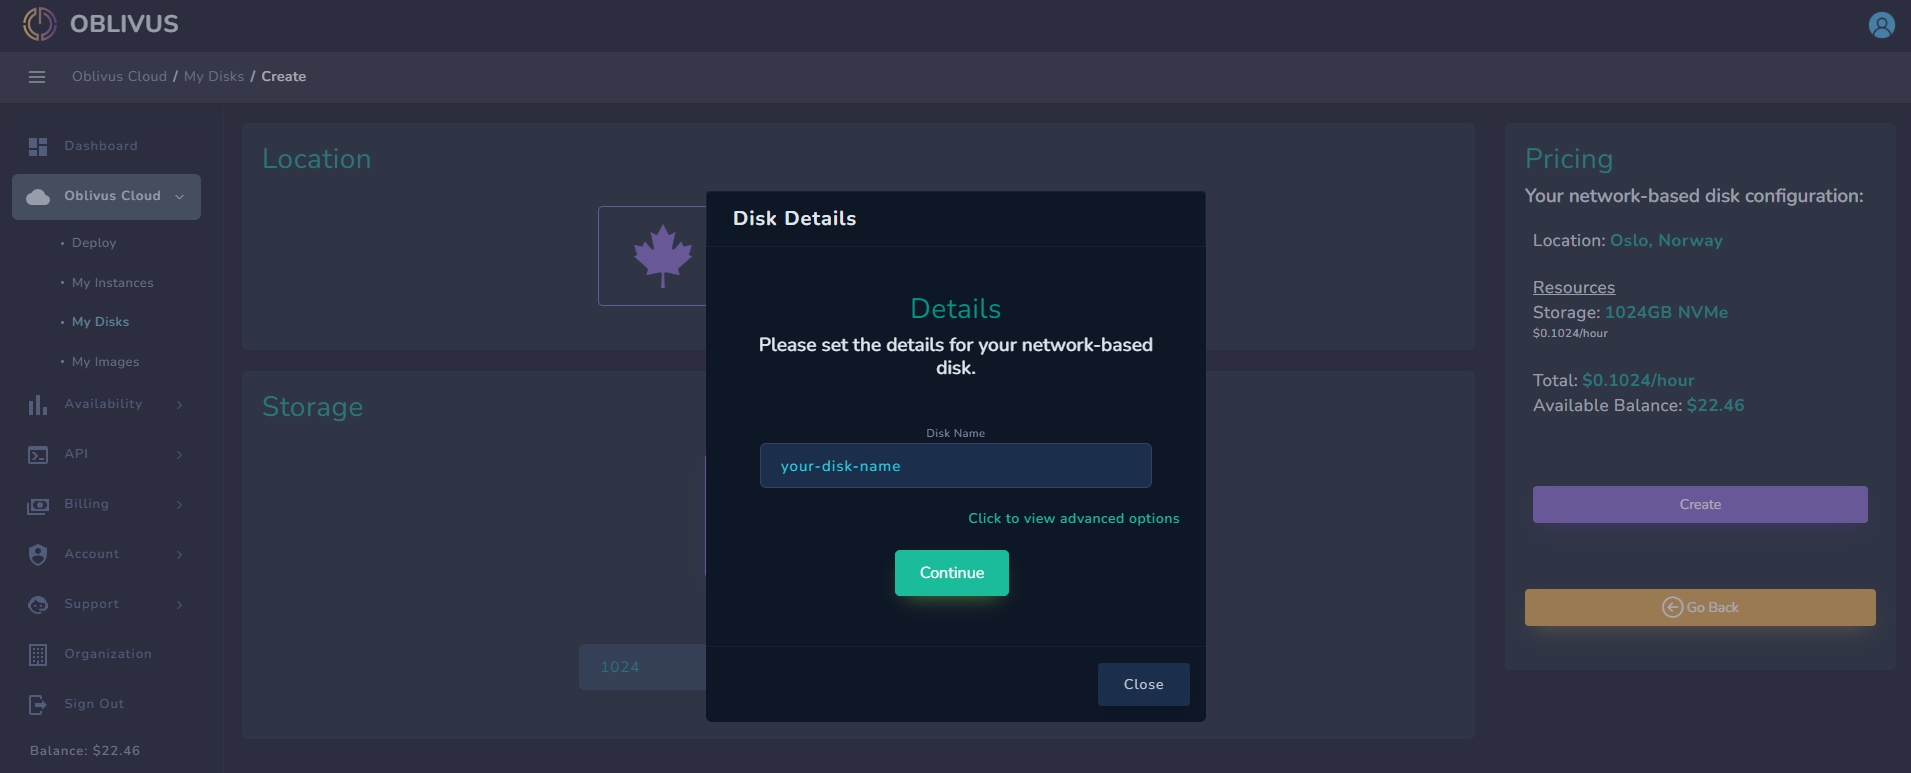Click the Continue button
Image resolution: width=1911 pixels, height=773 pixels.
pyautogui.click(x=952, y=573)
